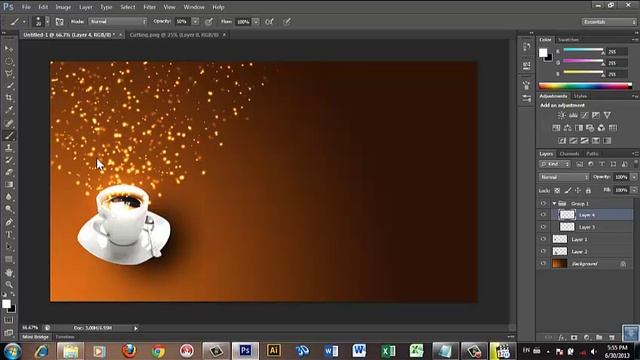Select the Eraser tool
This screenshot has height=360, width=640.
9,172
